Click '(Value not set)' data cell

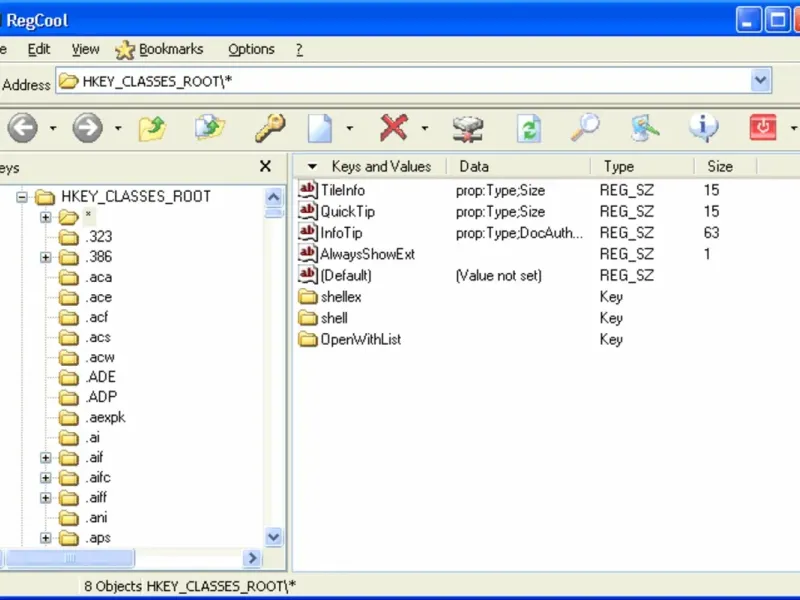tap(498, 276)
